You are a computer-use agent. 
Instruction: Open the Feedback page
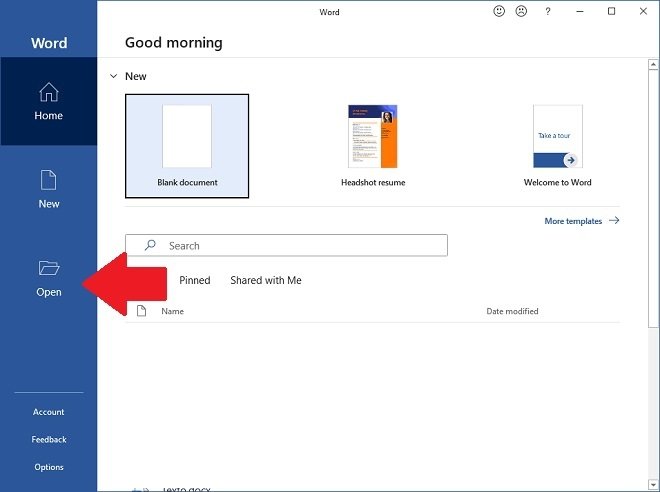[x=49, y=439]
